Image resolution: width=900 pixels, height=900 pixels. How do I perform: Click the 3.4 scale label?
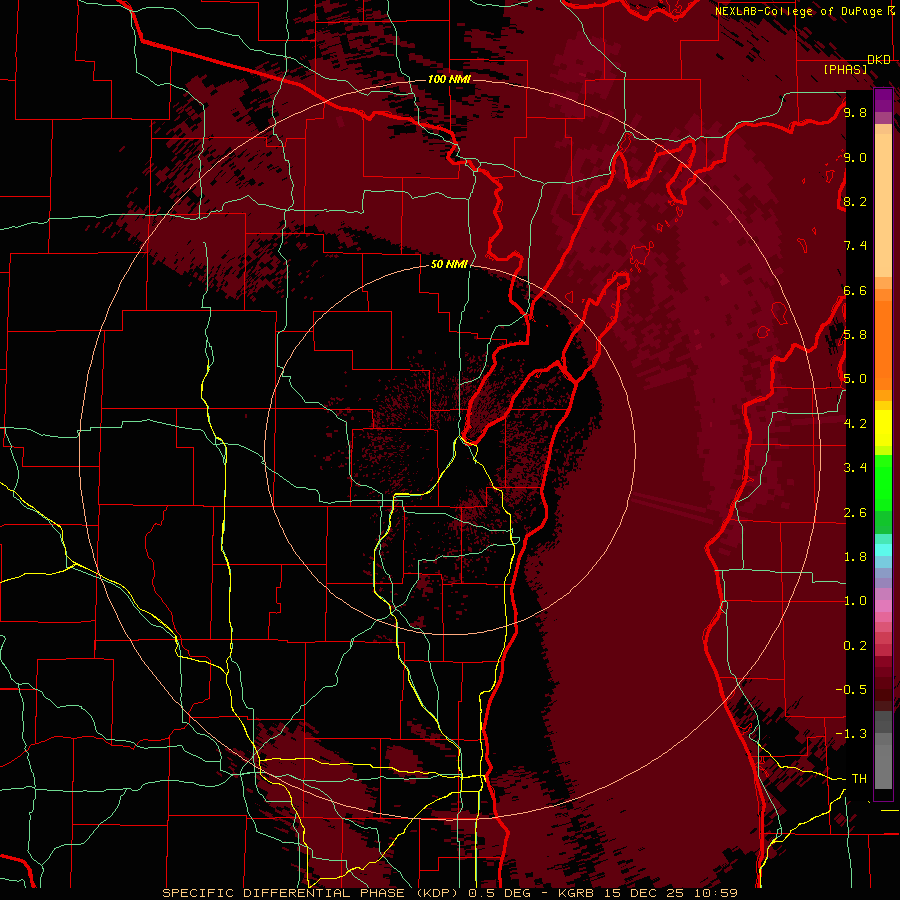pyautogui.click(x=855, y=468)
